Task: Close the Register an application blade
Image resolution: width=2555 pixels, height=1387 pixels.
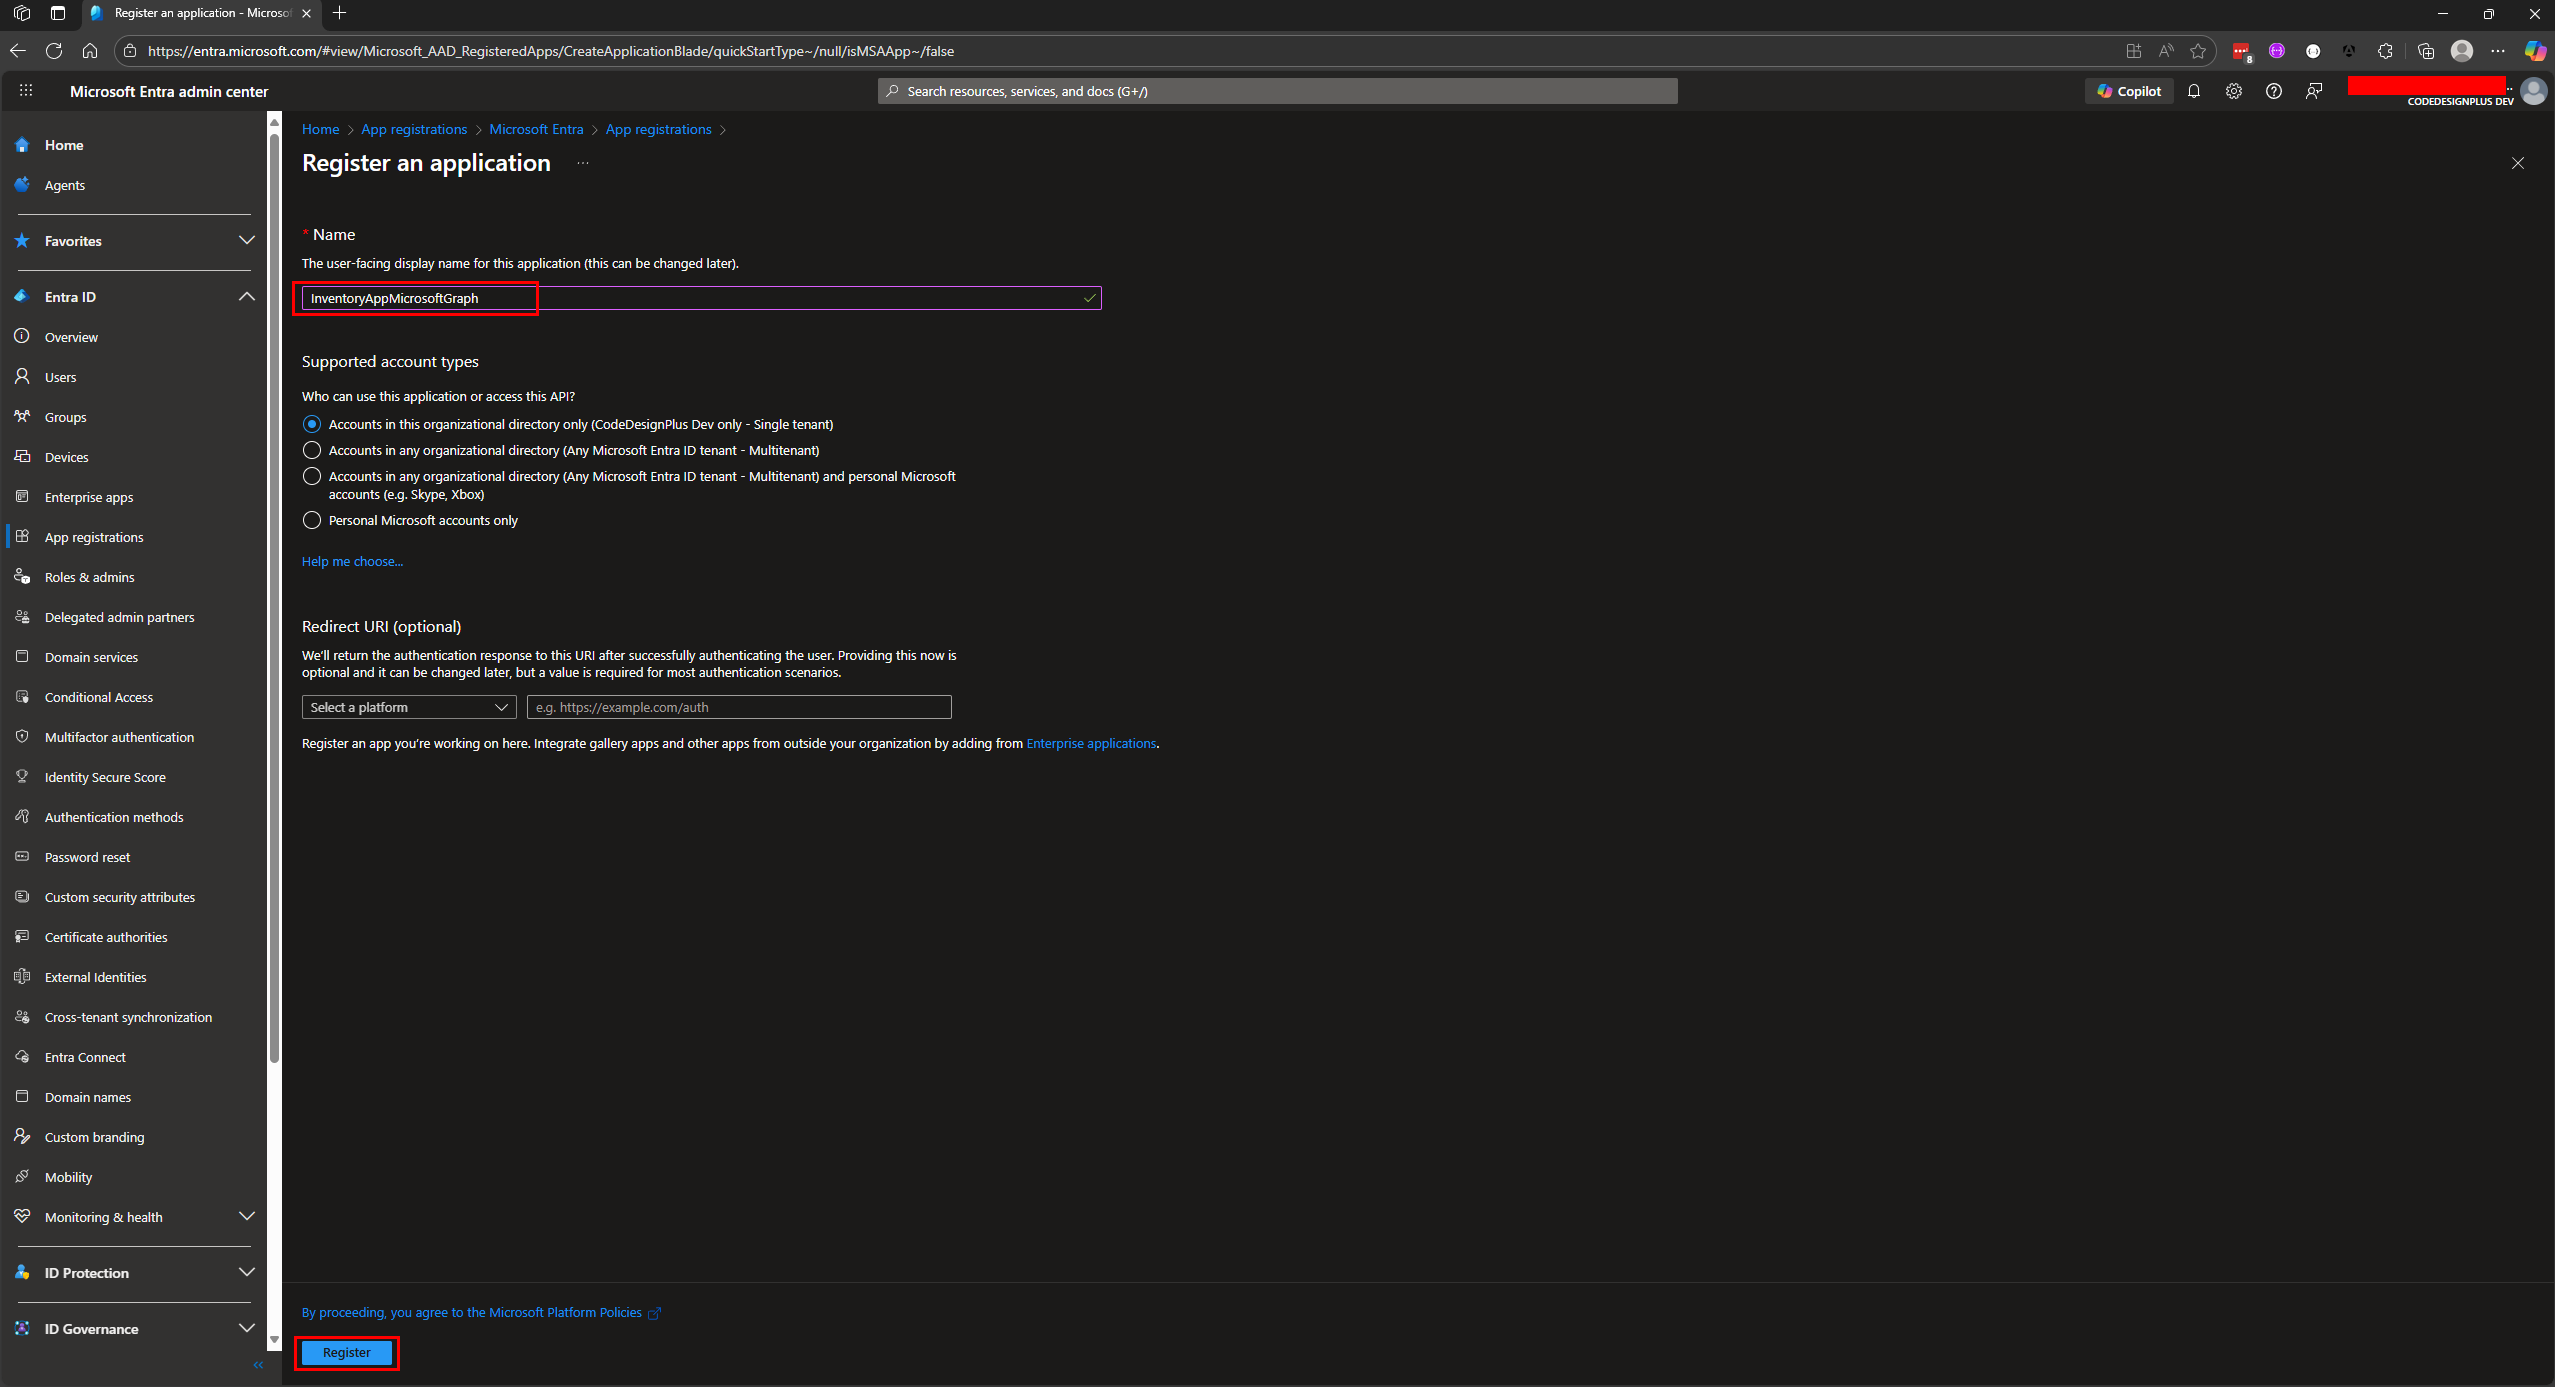Action: tap(2518, 163)
